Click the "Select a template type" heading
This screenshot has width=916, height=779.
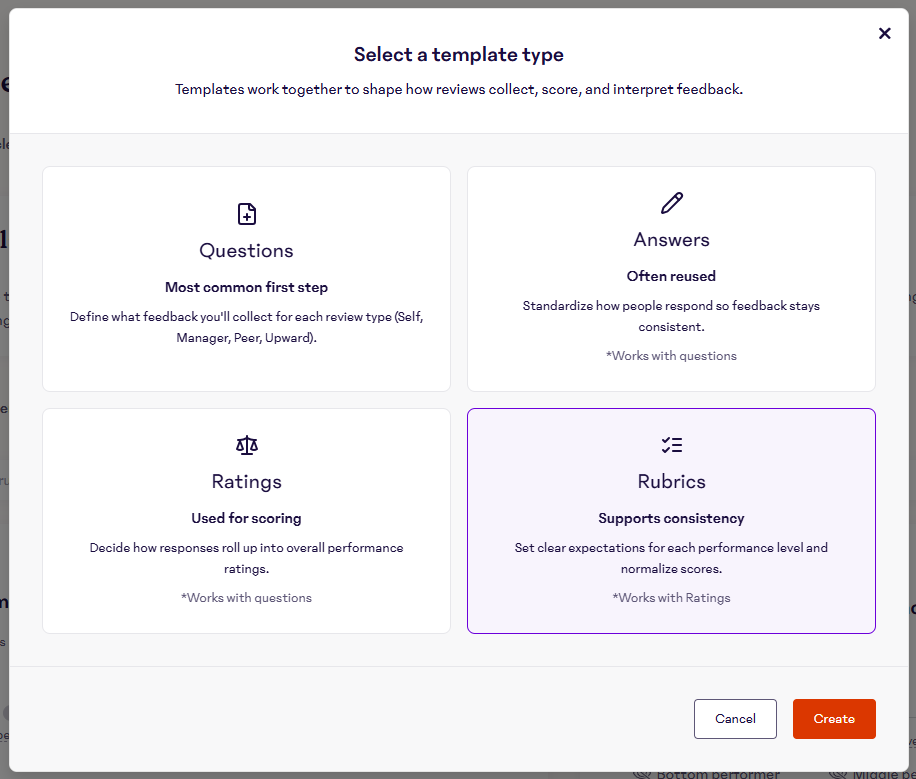(459, 55)
